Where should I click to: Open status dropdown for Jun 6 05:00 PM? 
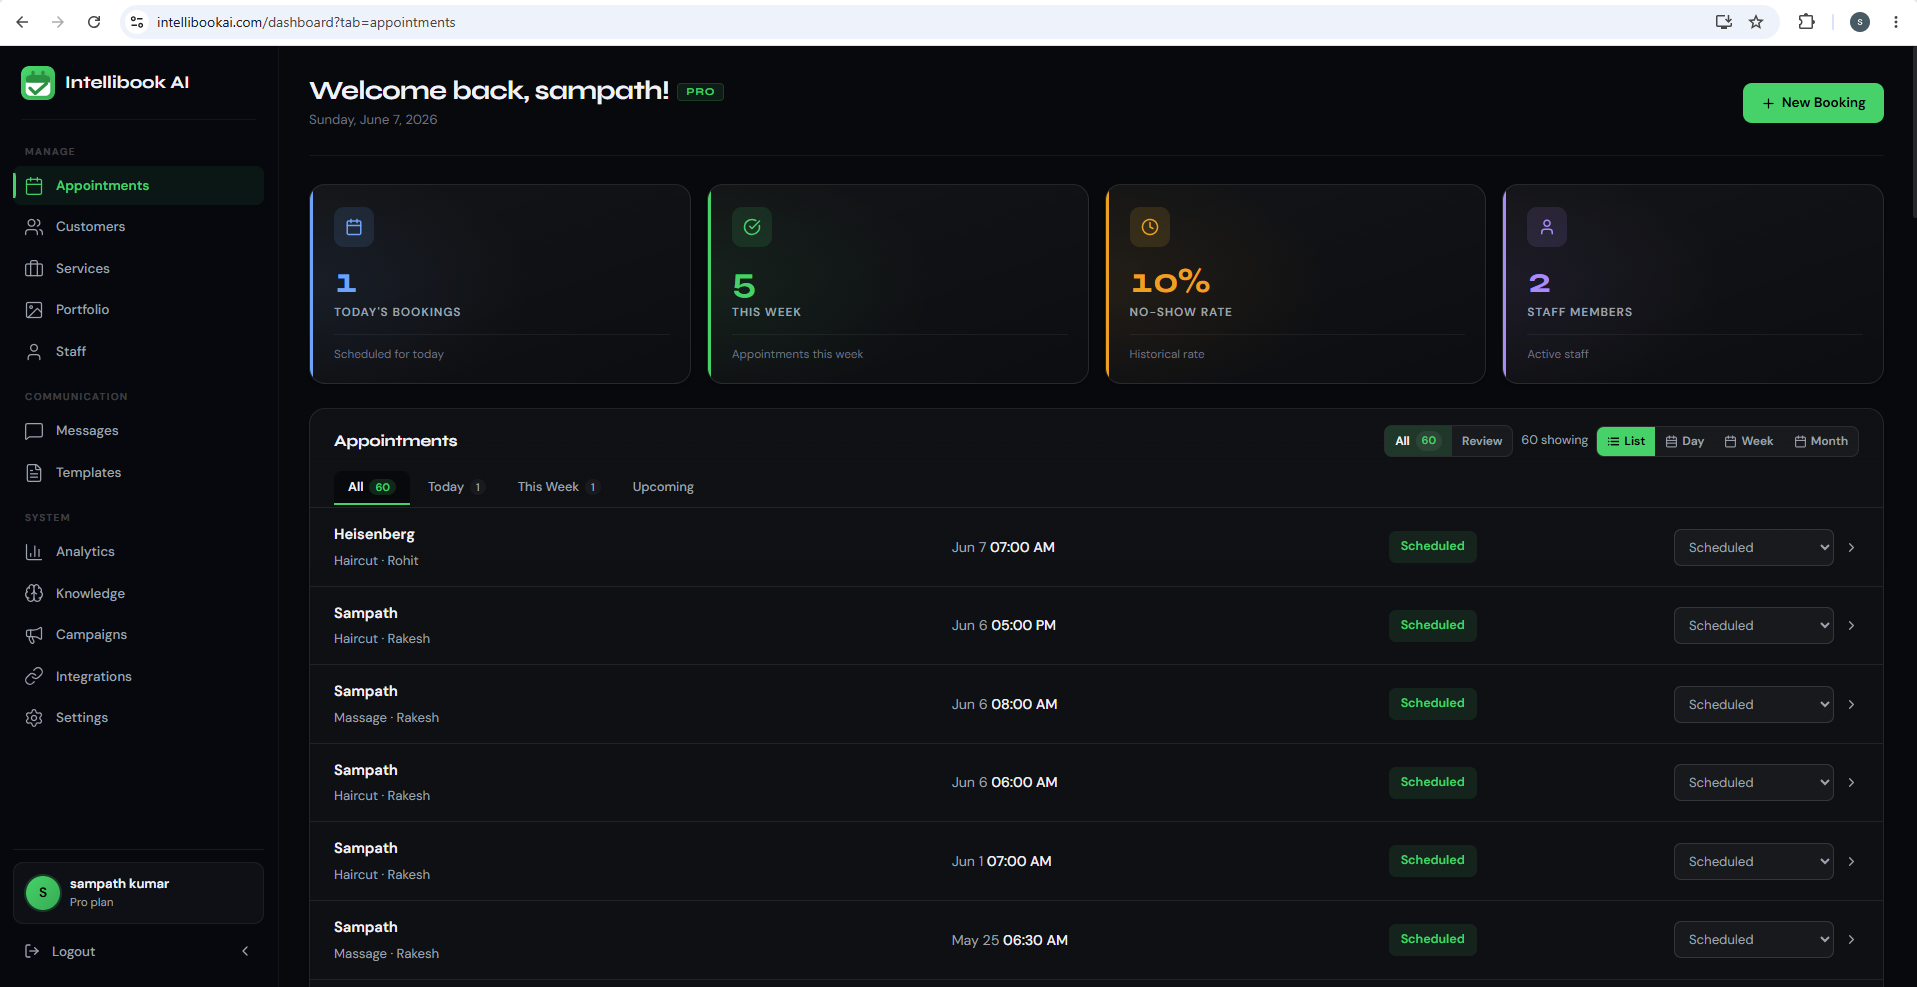pyautogui.click(x=1754, y=626)
